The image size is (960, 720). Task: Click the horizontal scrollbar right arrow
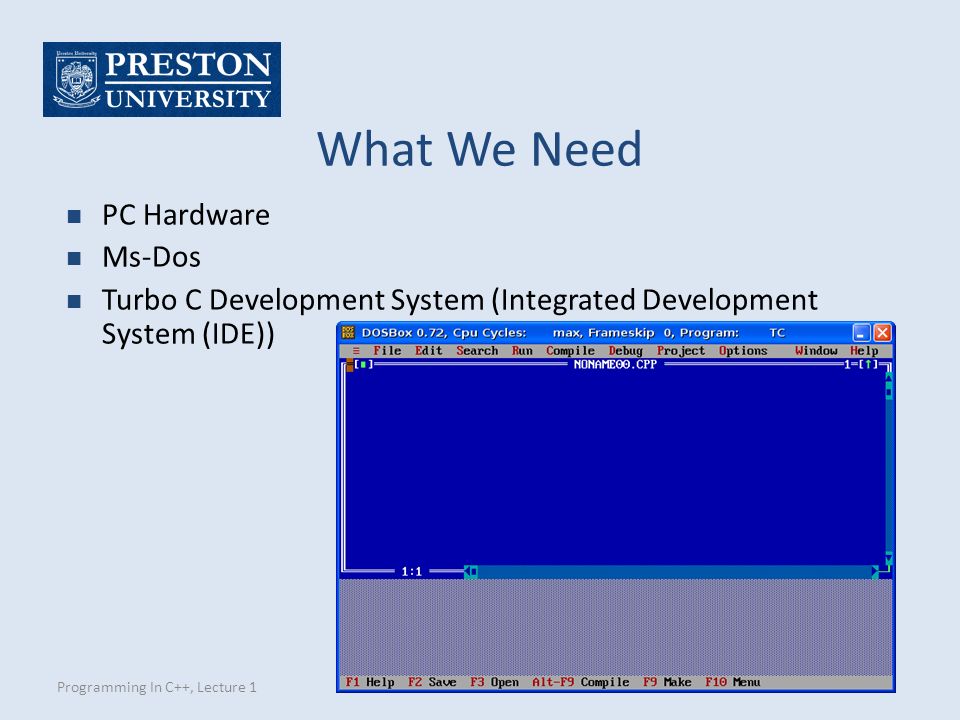point(876,572)
